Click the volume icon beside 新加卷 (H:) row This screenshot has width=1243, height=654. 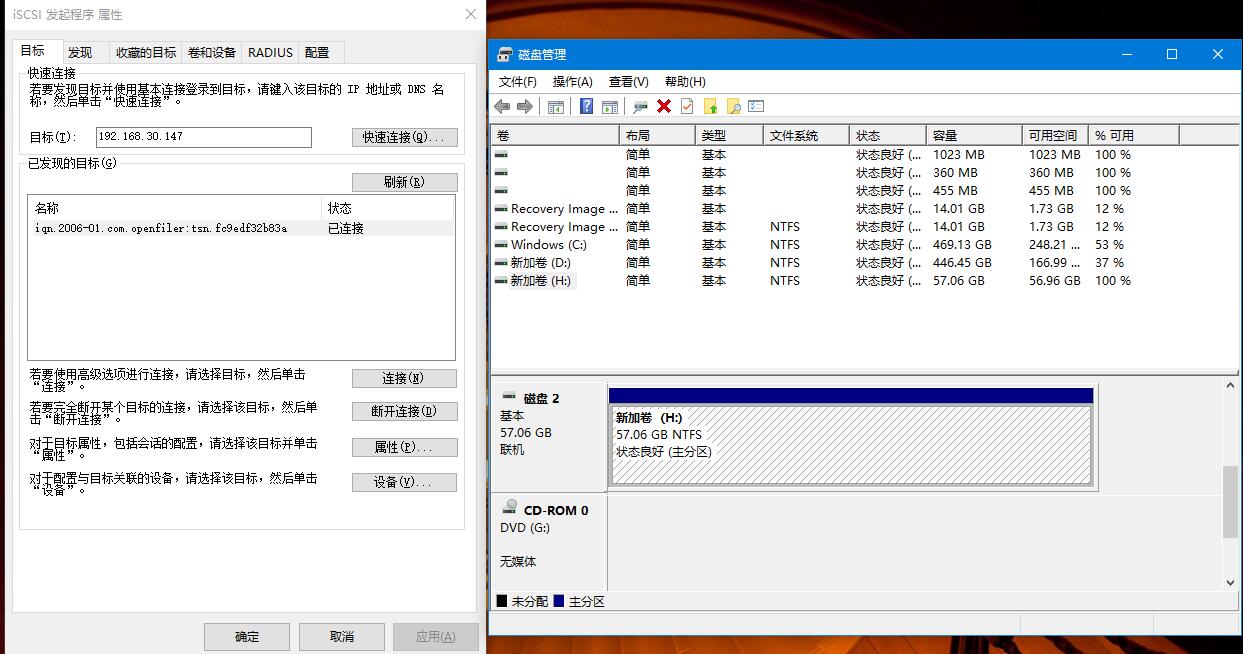pos(501,280)
